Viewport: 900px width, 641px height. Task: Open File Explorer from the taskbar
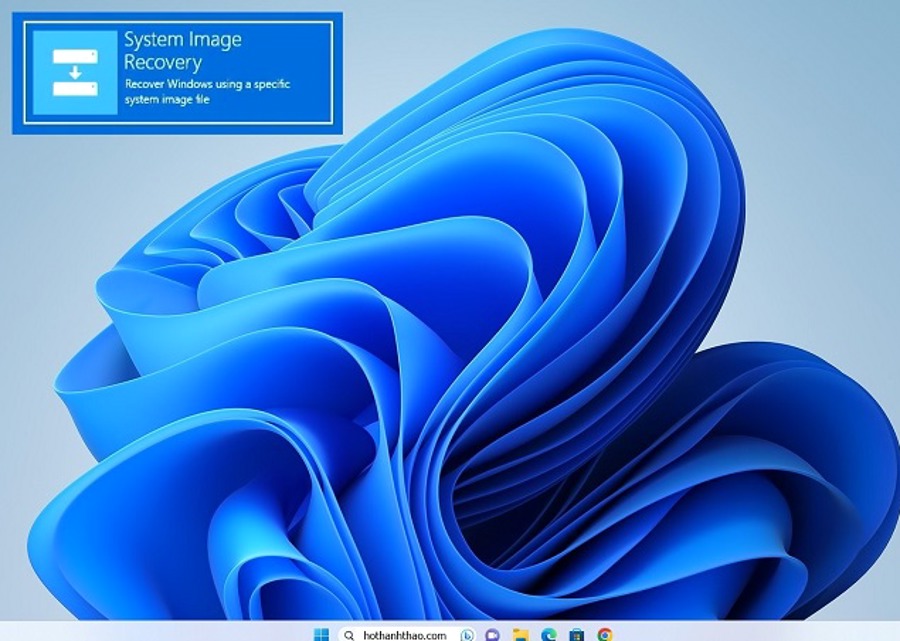[520, 635]
